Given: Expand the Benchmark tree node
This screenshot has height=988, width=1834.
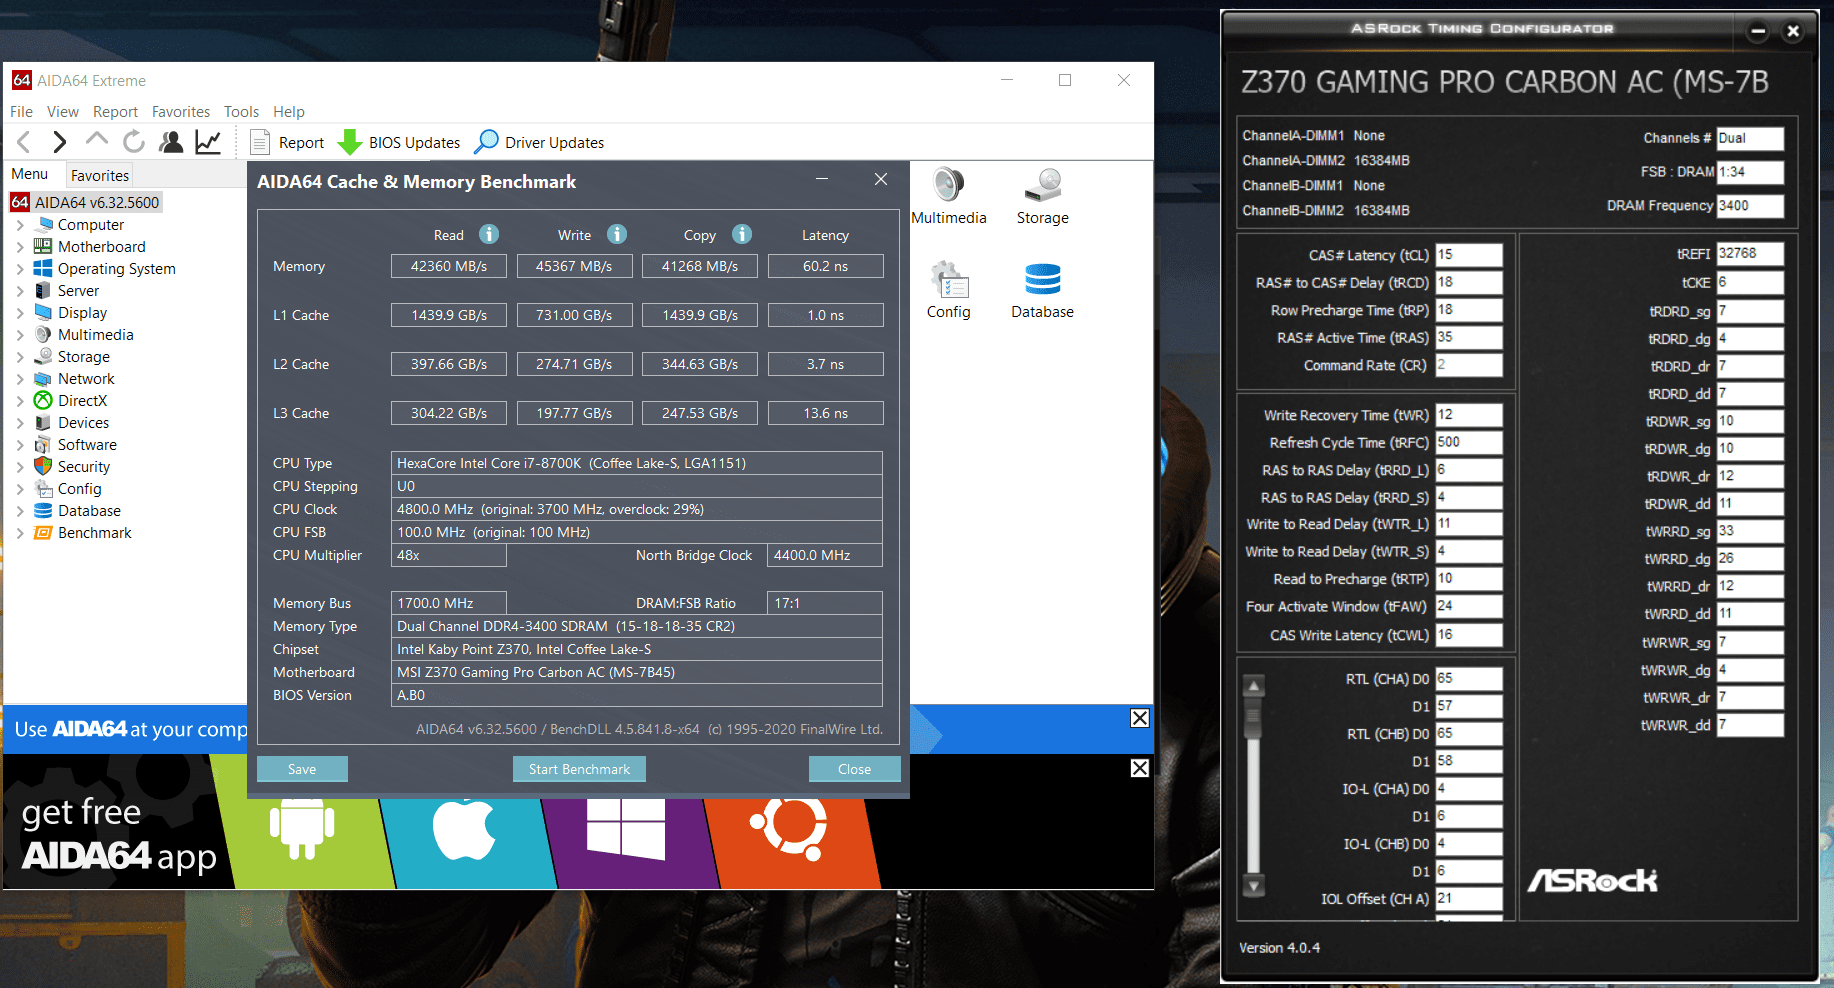Looking at the screenshot, I should 20,533.
